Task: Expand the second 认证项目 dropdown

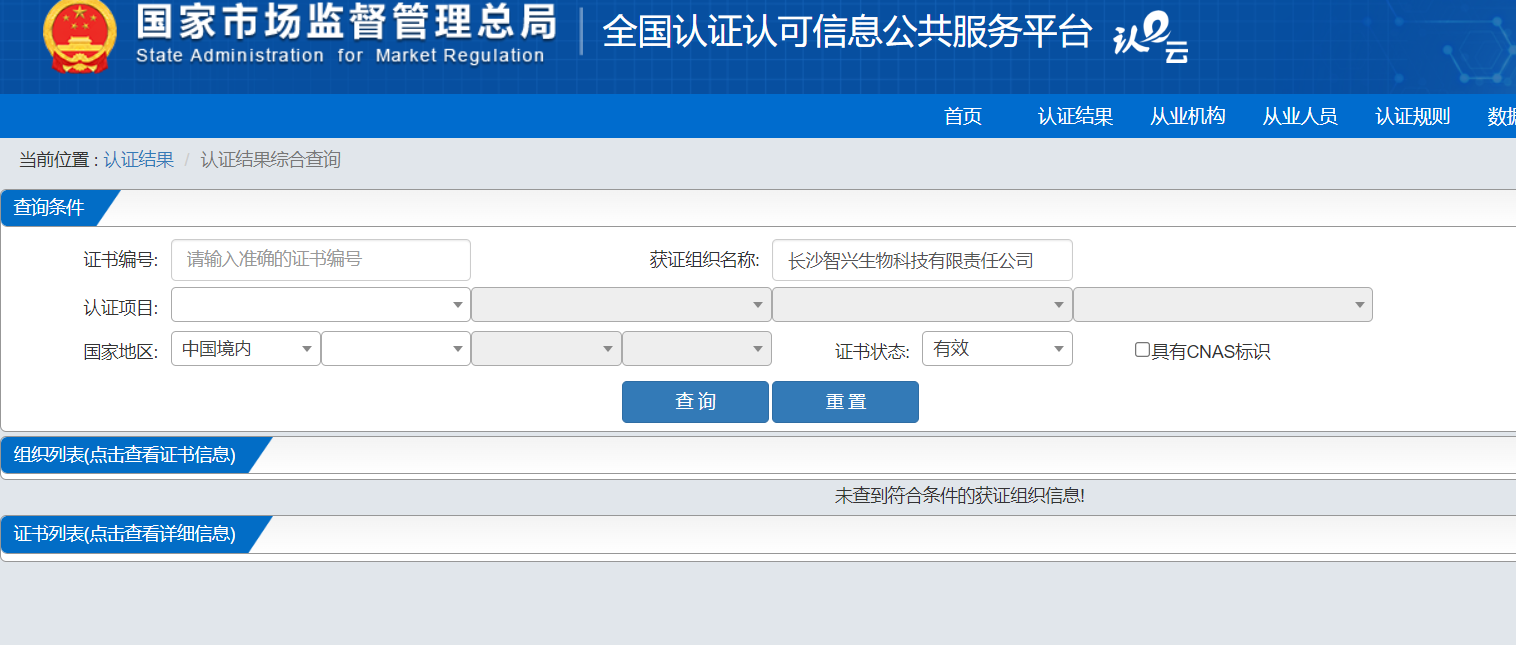Action: click(621, 305)
